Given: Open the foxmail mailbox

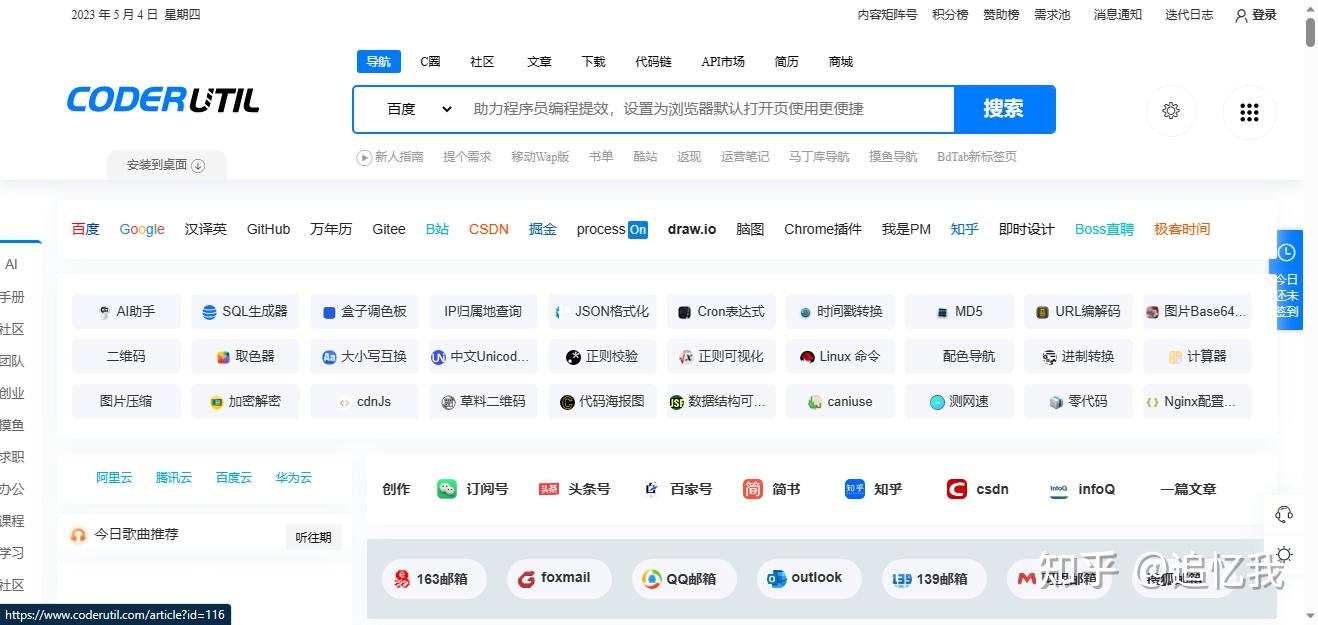Looking at the screenshot, I should [558, 578].
